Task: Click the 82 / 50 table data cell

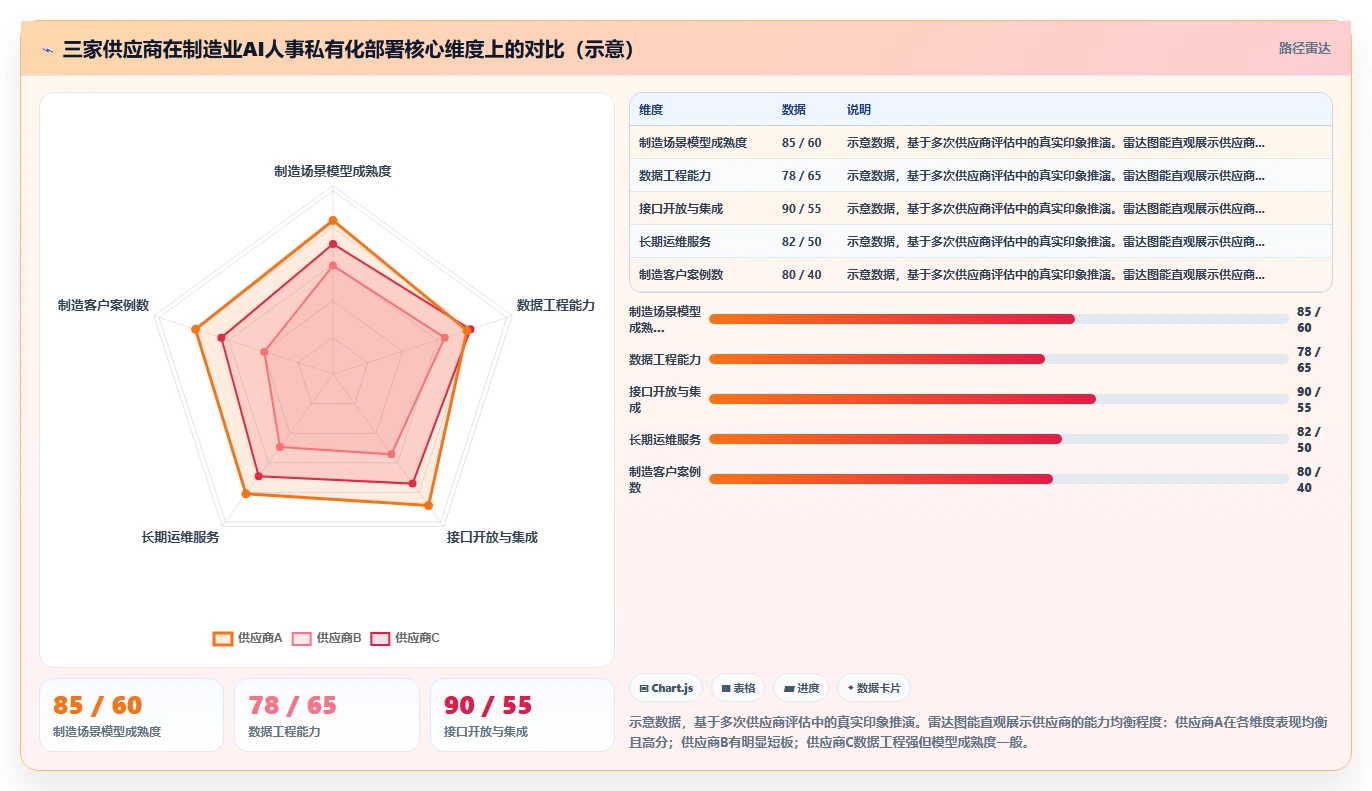Action: (802, 242)
